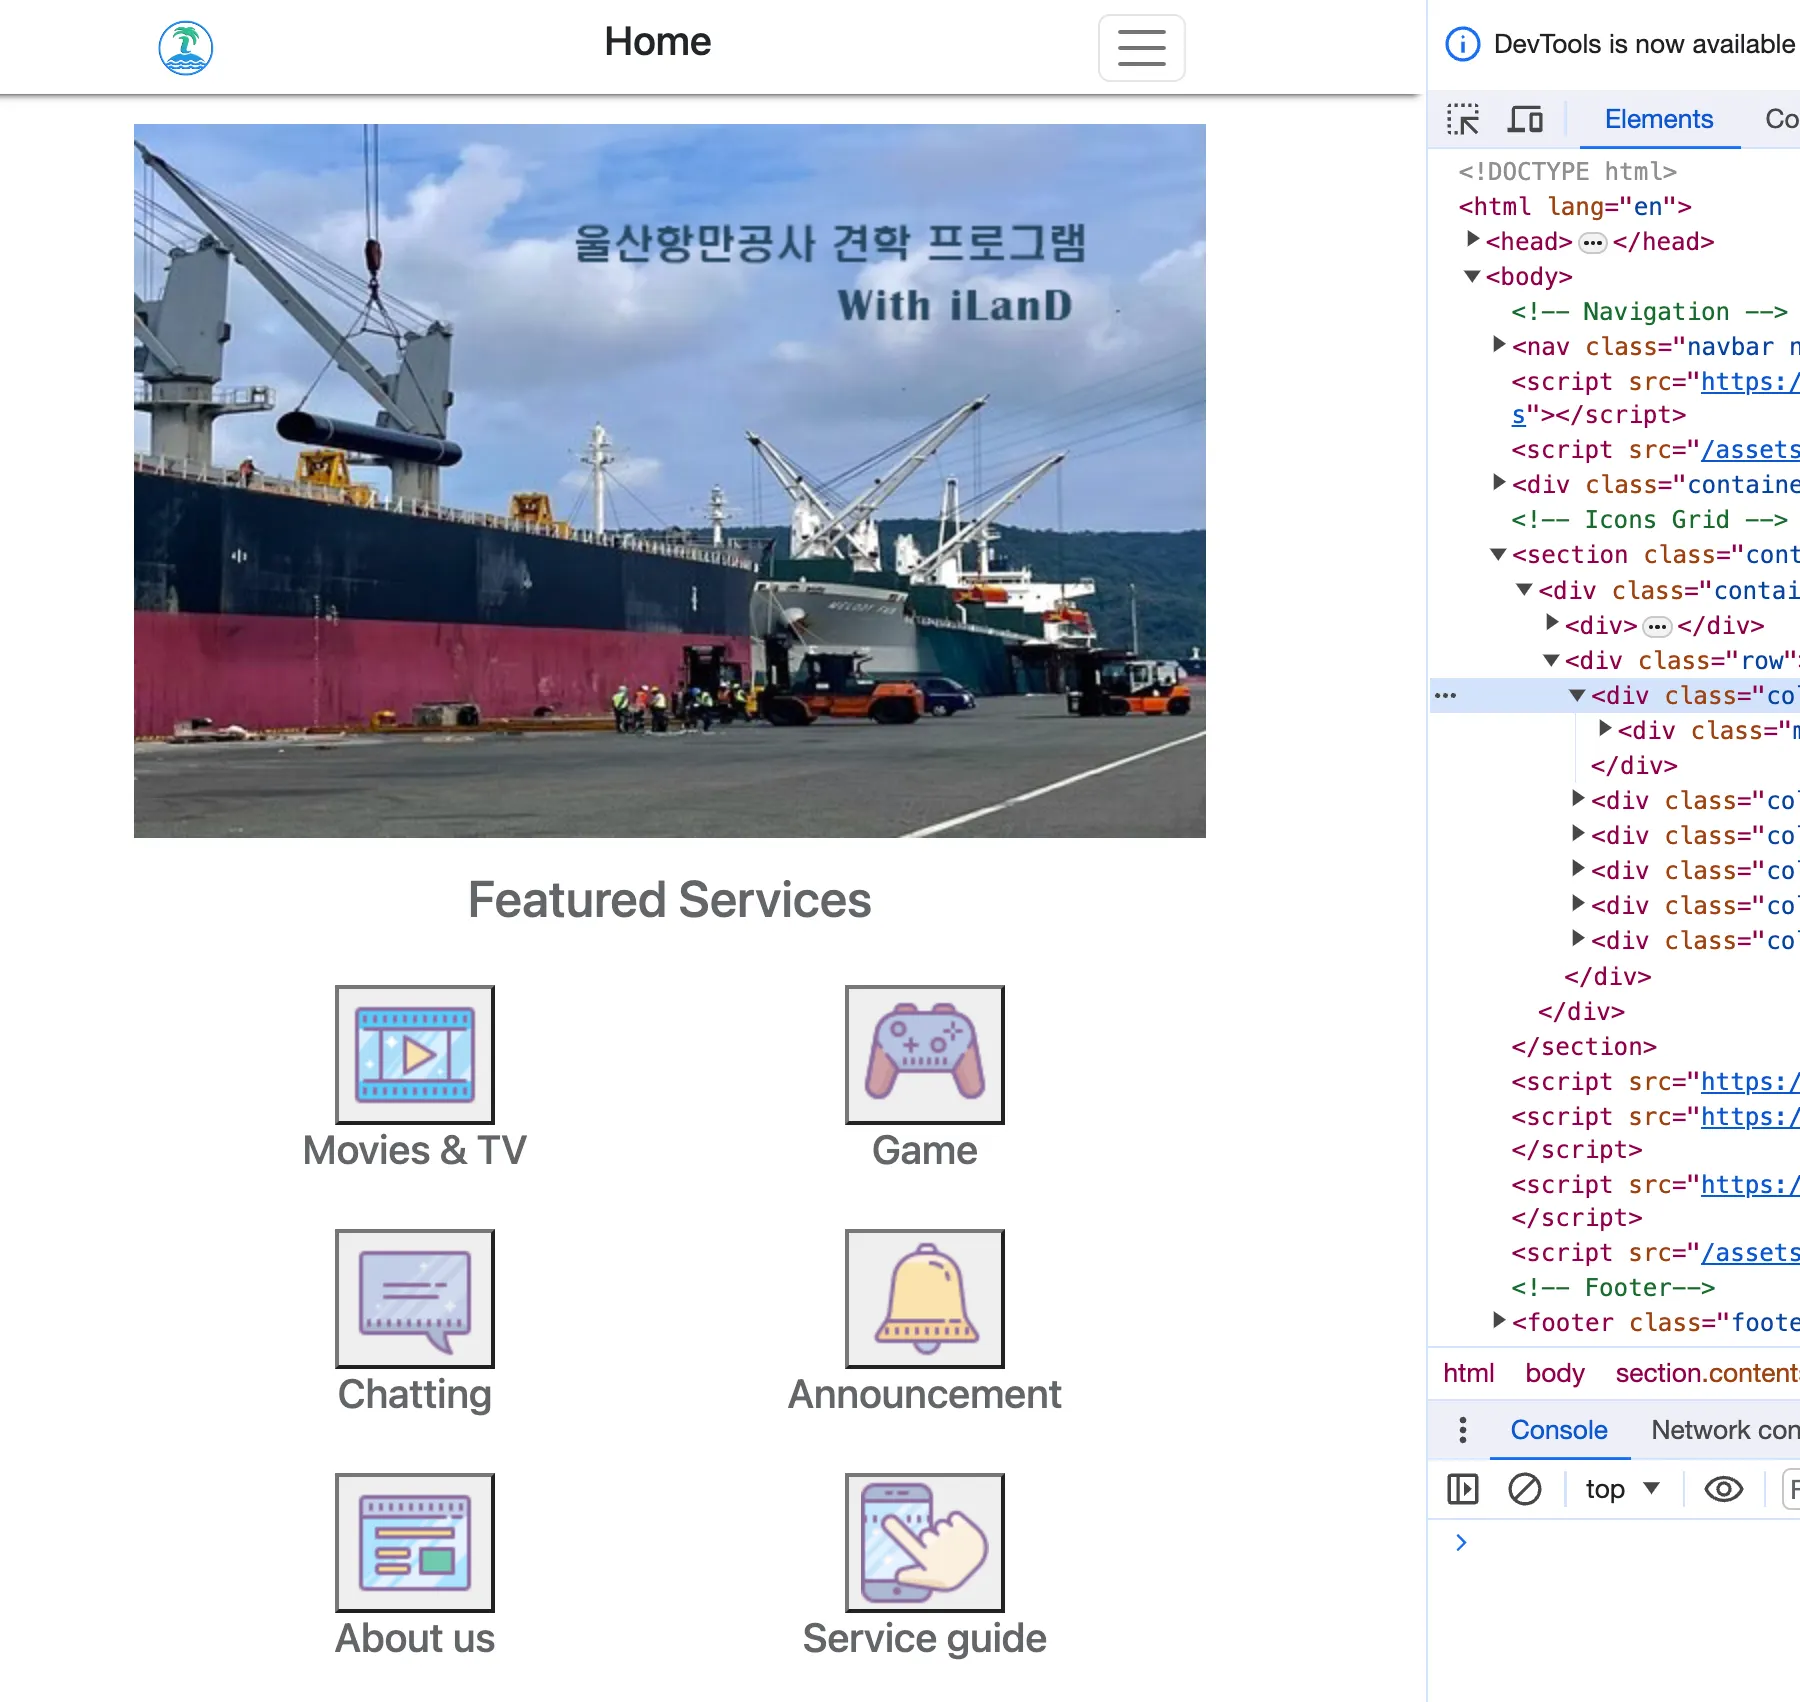Collapse the section class cont node
The width and height of the screenshot is (1800, 1702).
tap(1498, 554)
